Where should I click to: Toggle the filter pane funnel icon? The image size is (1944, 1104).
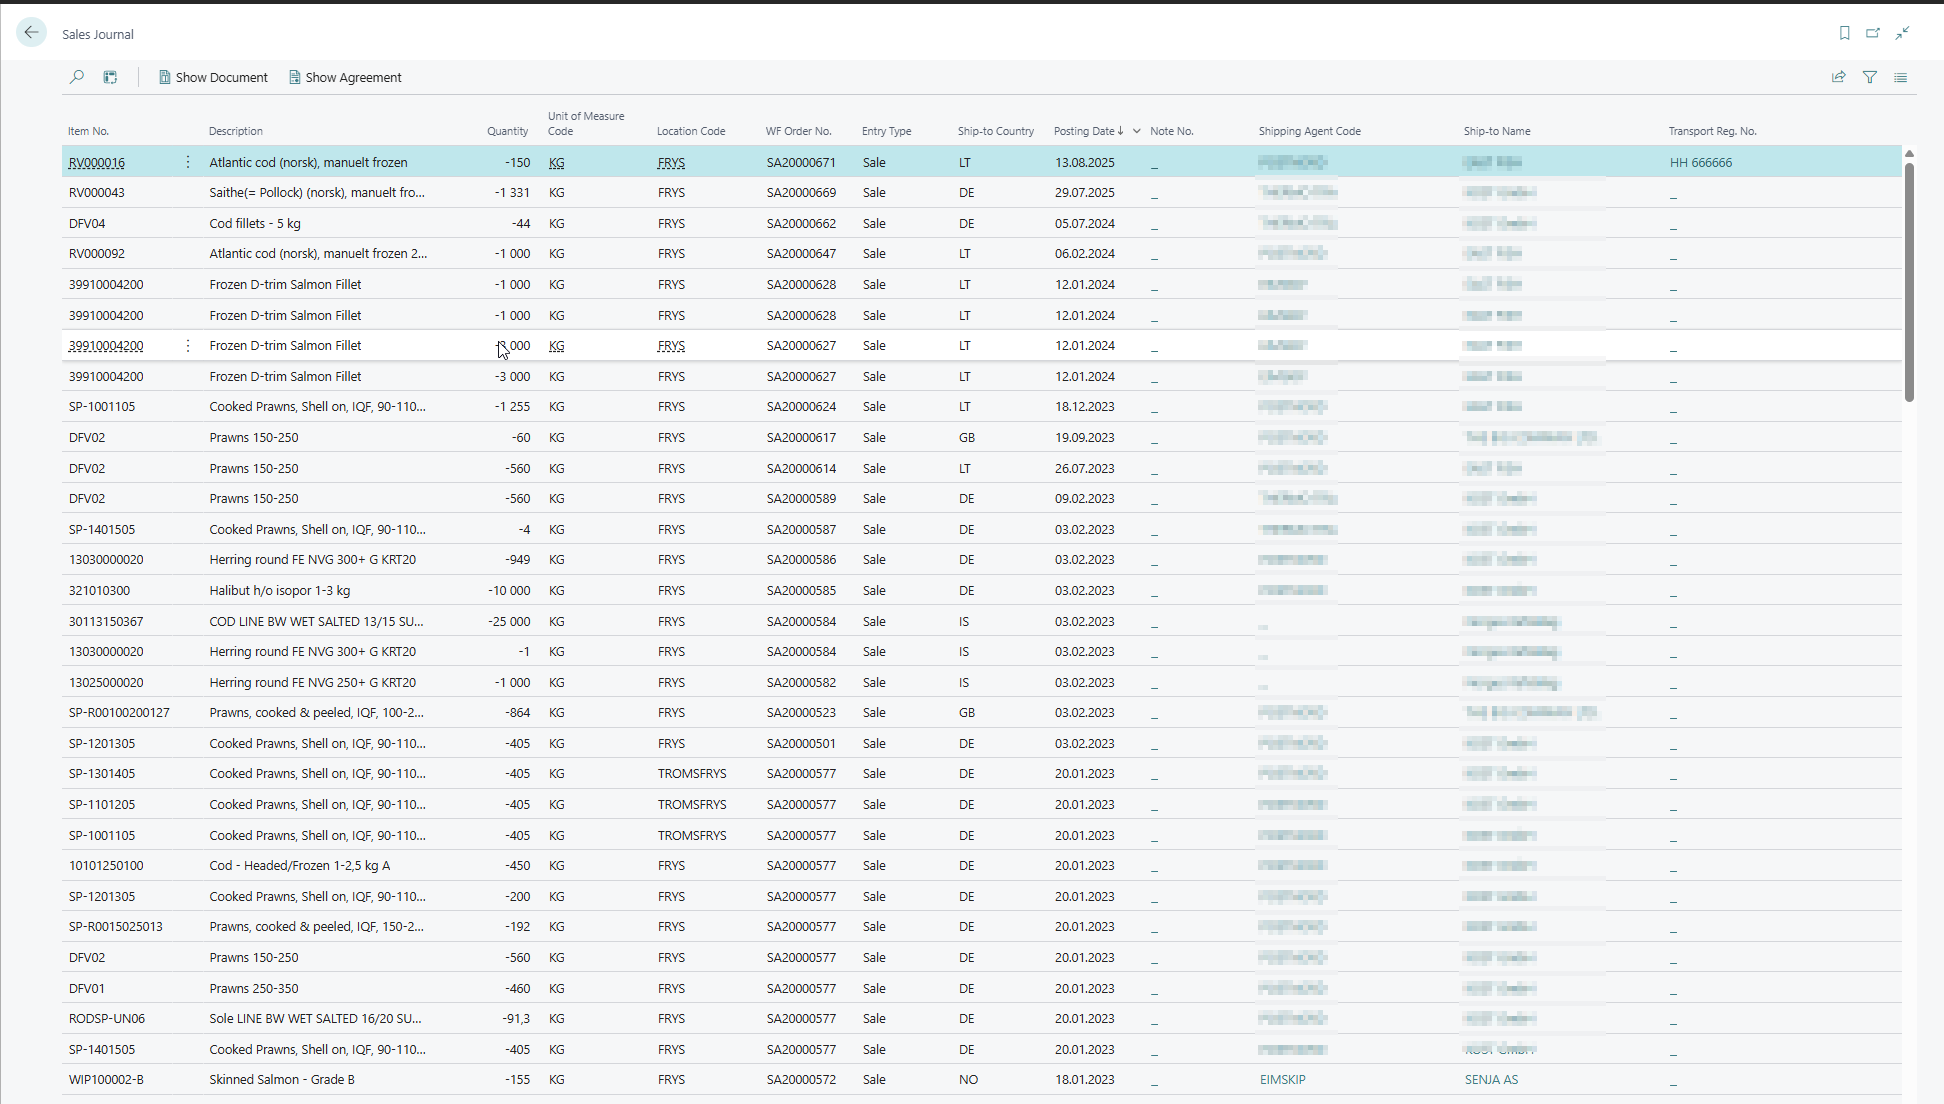tap(1869, 77)
